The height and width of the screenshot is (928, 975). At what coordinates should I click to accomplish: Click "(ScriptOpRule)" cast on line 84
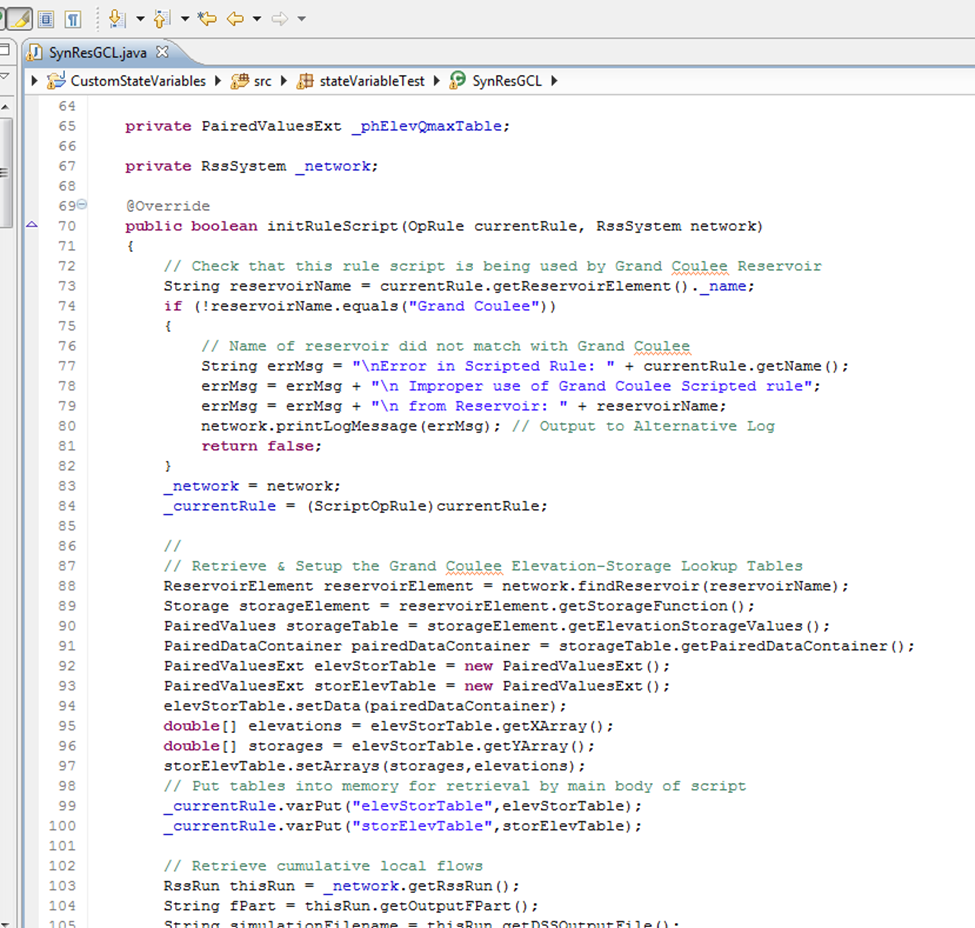371,506
